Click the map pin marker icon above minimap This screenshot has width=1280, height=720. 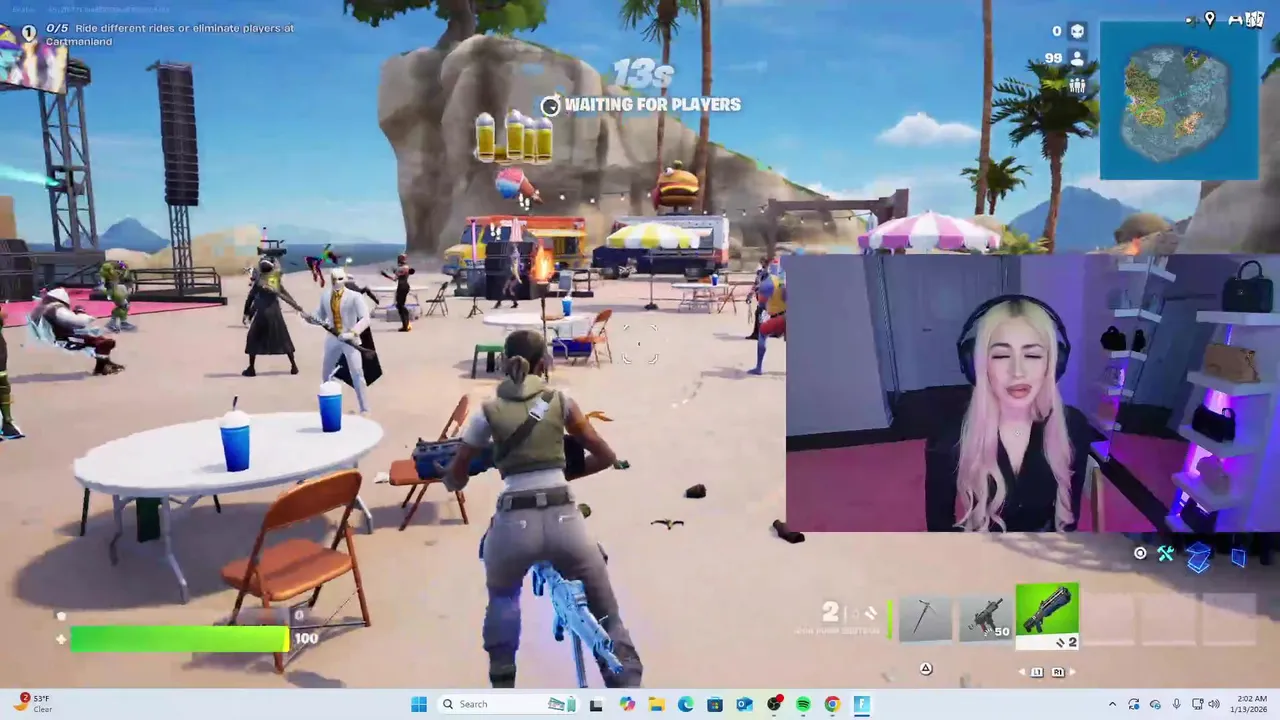1210,19
